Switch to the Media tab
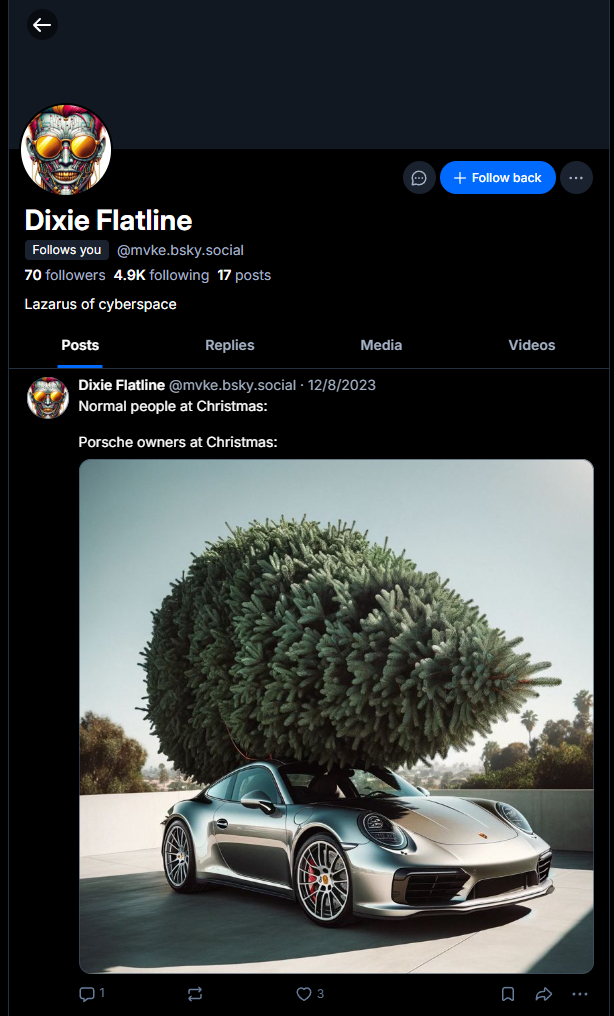The image size is (614, 1016). point(381,345)
